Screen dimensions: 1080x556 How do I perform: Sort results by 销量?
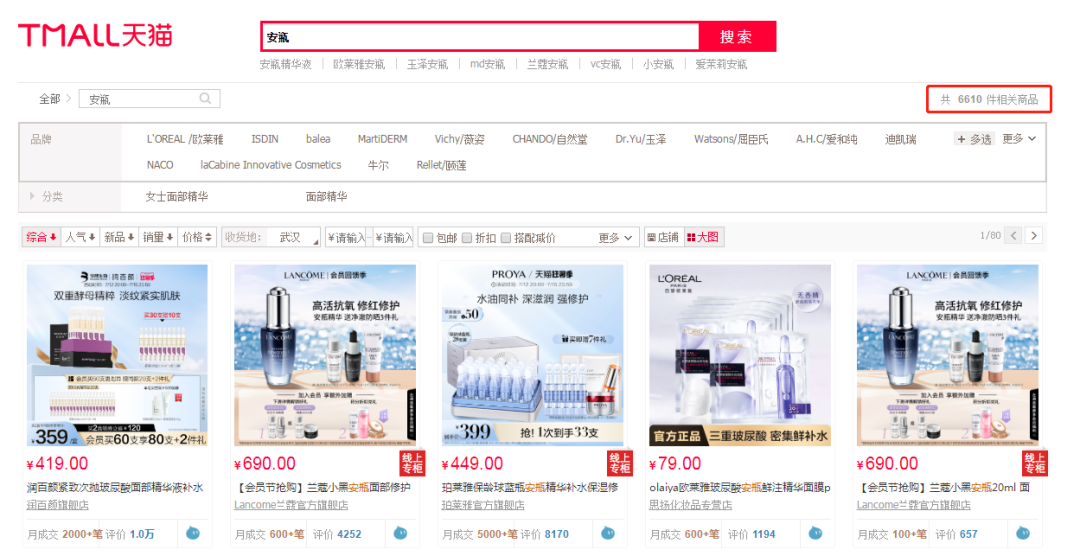pos(158,237)
